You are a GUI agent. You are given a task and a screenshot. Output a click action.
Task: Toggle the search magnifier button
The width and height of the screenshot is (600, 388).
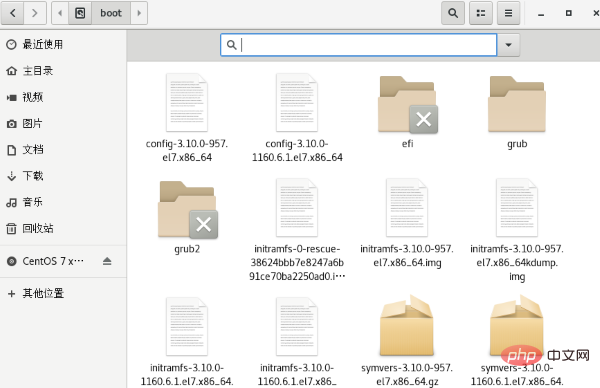[453, 13]
